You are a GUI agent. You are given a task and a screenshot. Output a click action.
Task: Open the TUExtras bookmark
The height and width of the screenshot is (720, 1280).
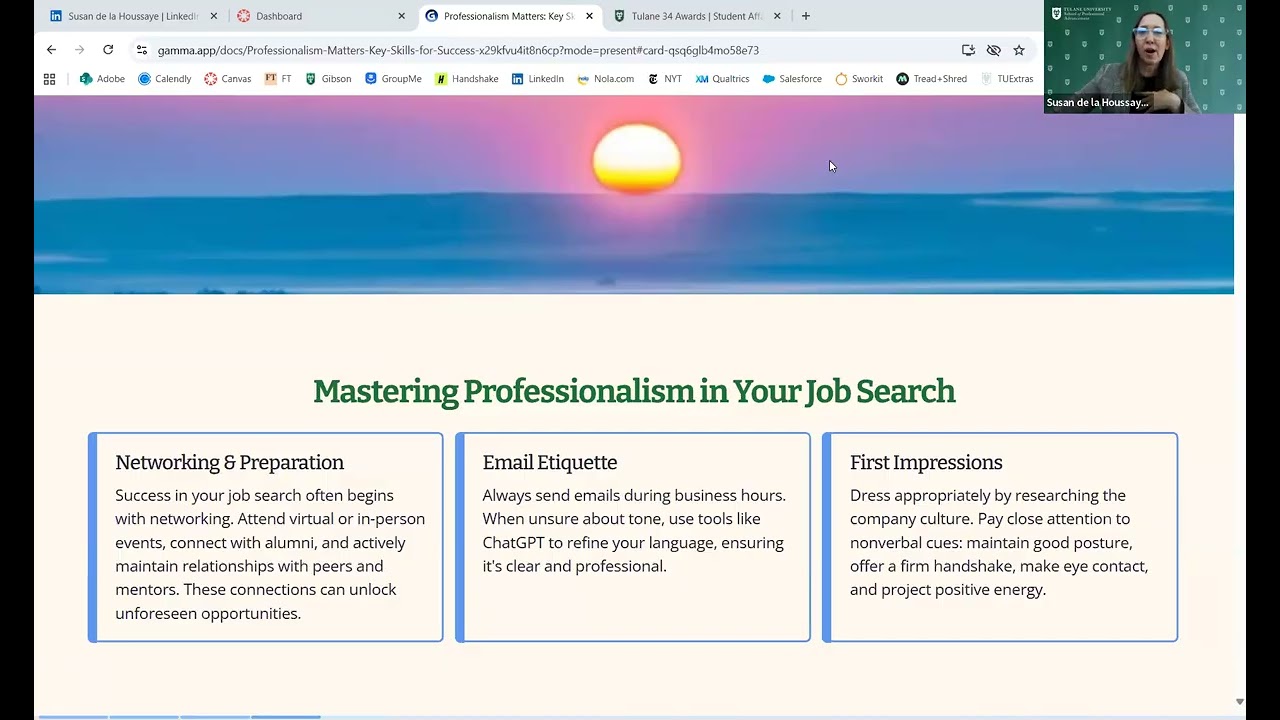pos(1007,79)
